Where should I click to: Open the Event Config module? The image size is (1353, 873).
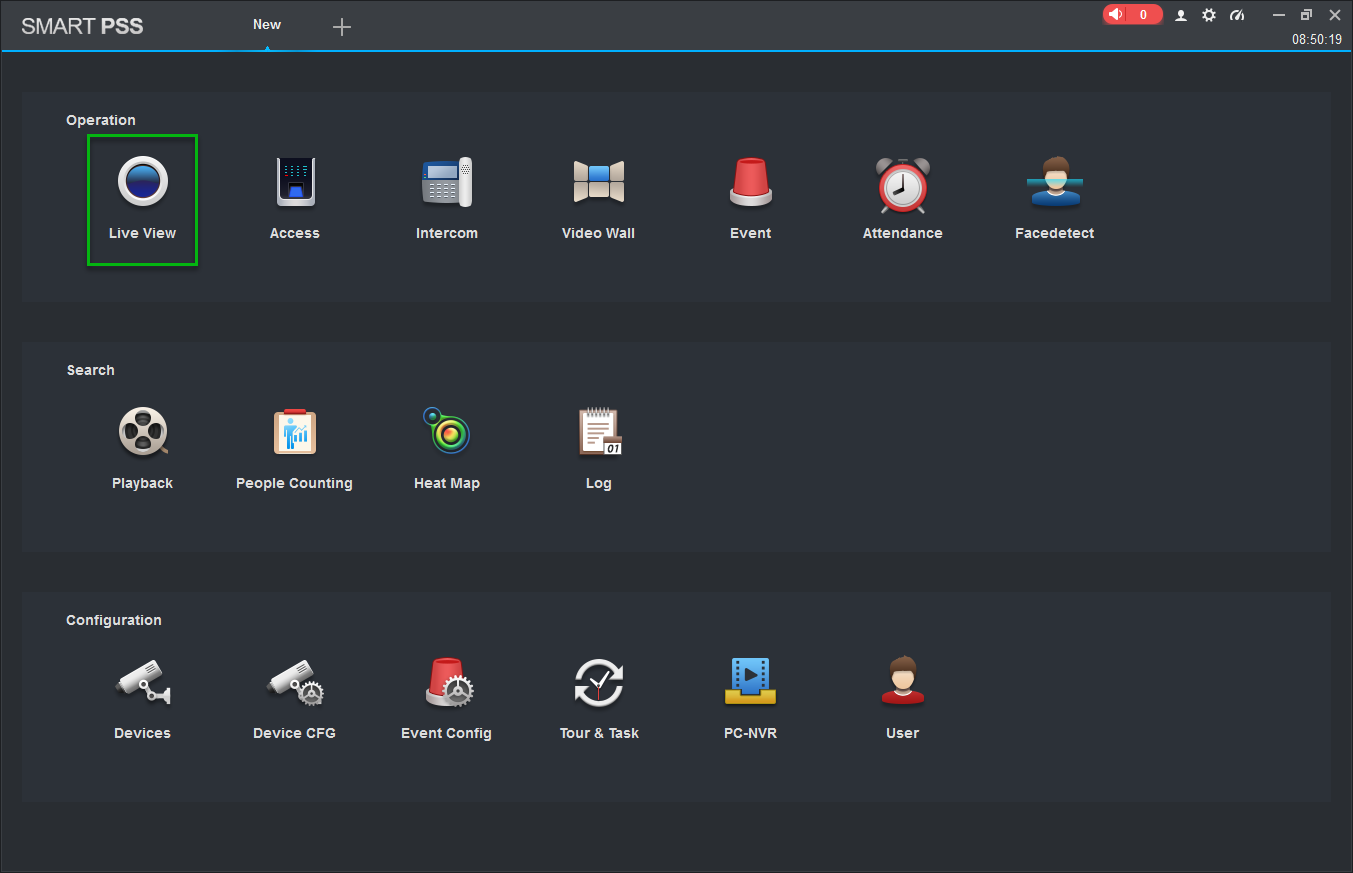coord(447,700)
